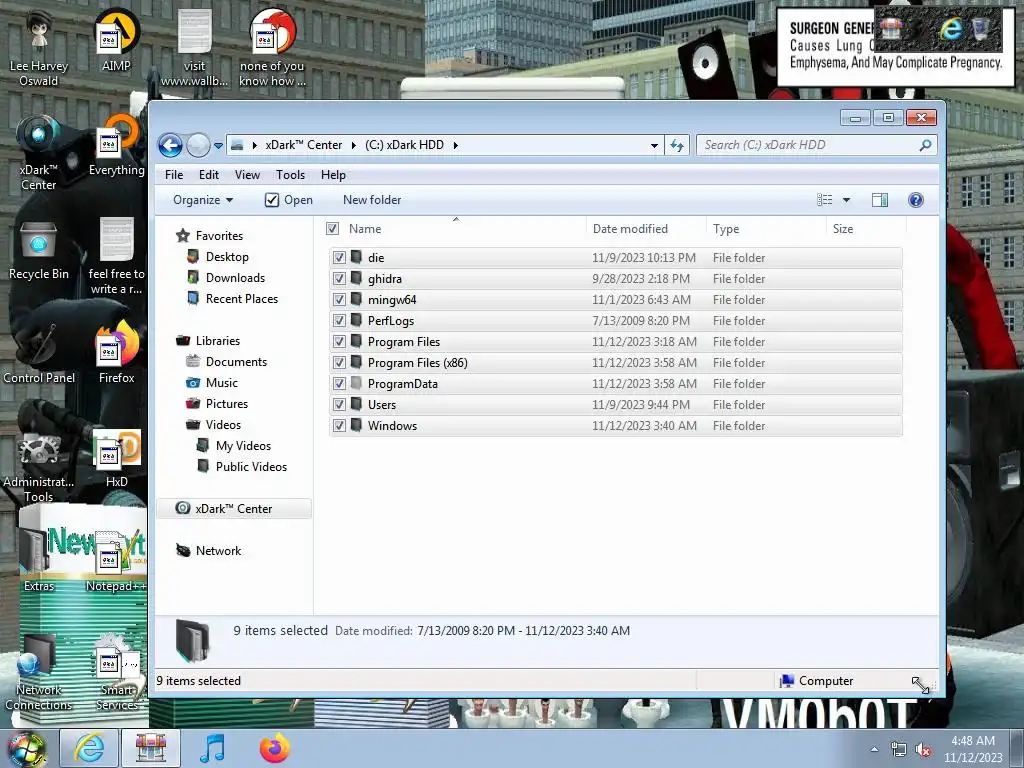This screenshot has height=768, width=1024.
Task: Click the New folder button
Action: 372,200
